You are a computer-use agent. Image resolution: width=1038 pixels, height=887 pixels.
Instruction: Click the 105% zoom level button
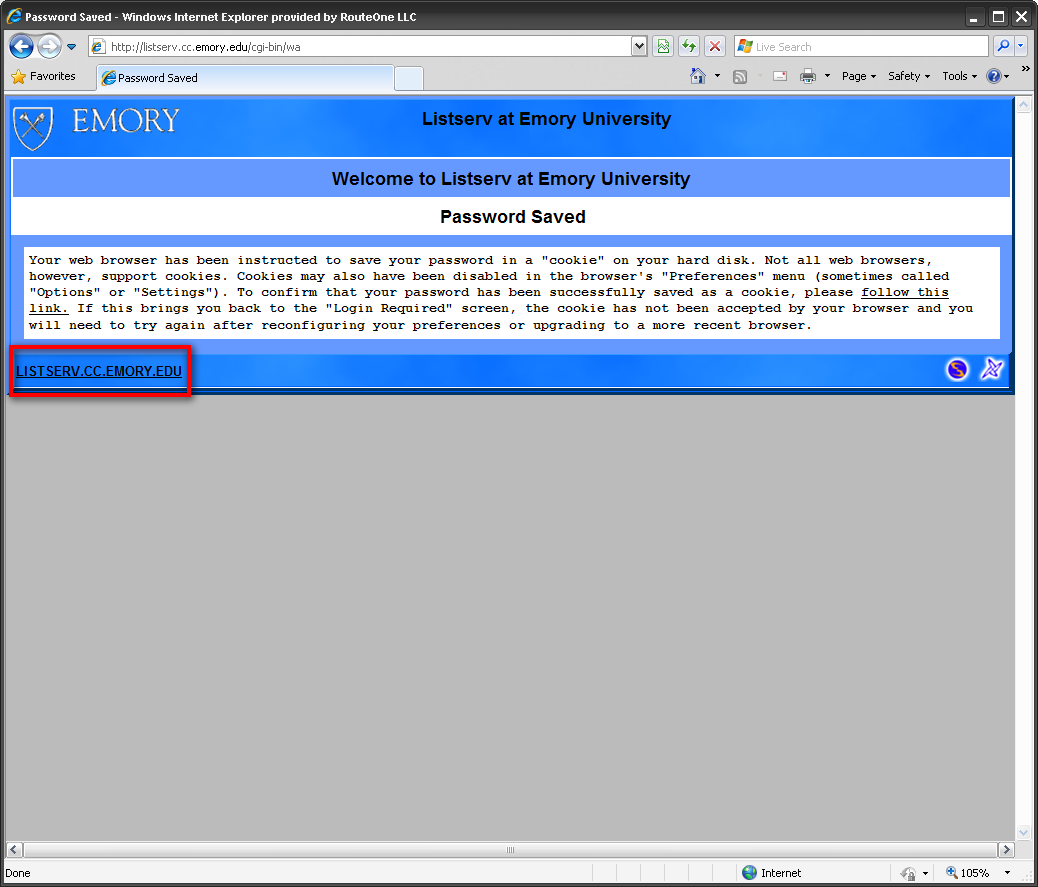pos(968,873)
